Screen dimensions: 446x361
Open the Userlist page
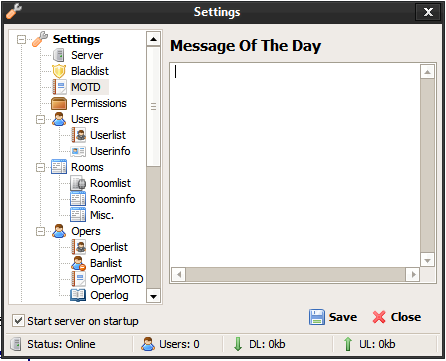point(108,135)
